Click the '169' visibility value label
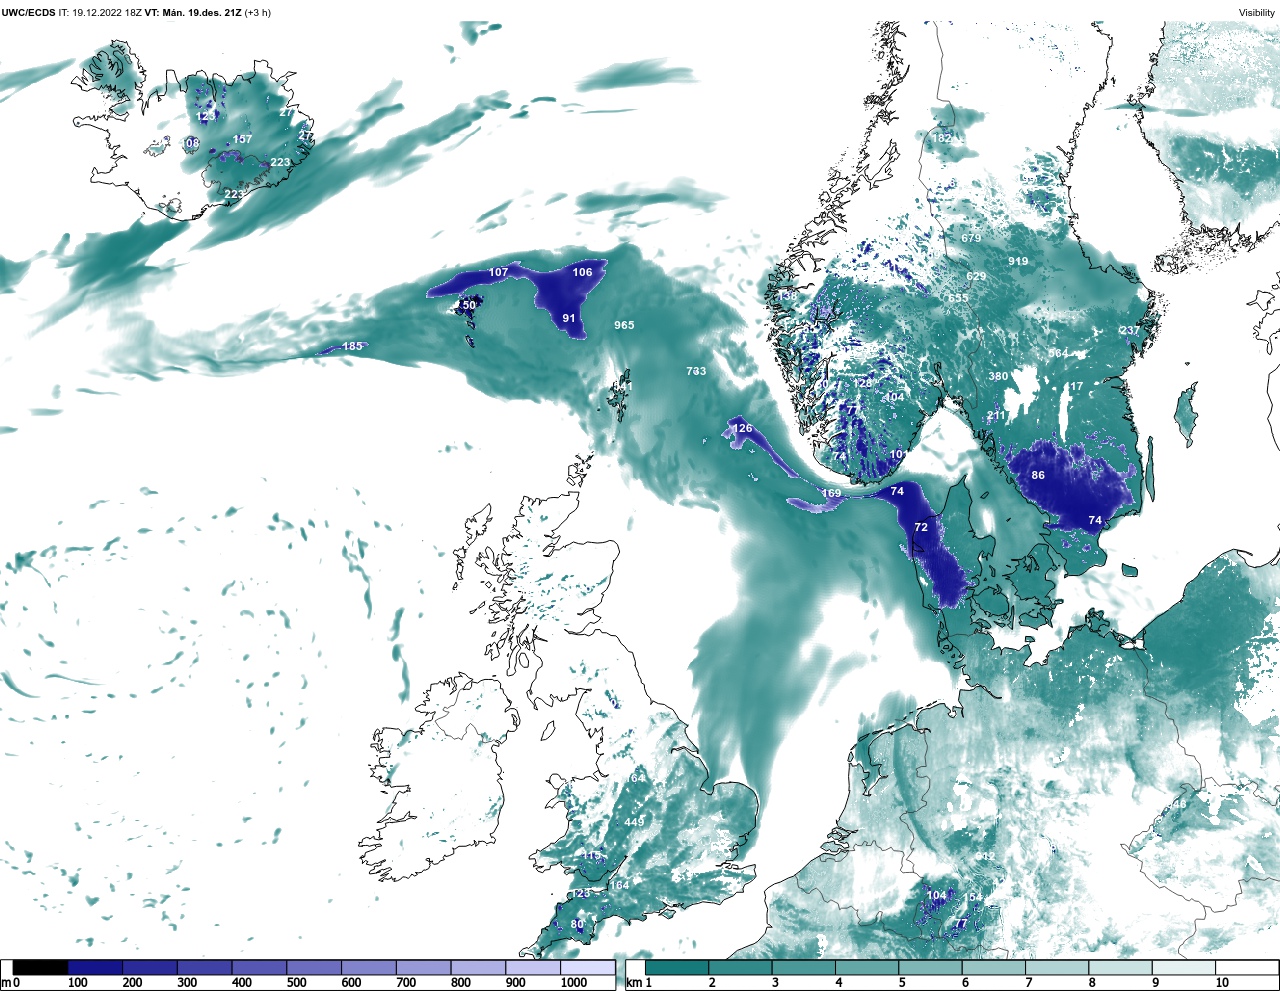This screenshot has width=1280, height=991. coord(832,493)
